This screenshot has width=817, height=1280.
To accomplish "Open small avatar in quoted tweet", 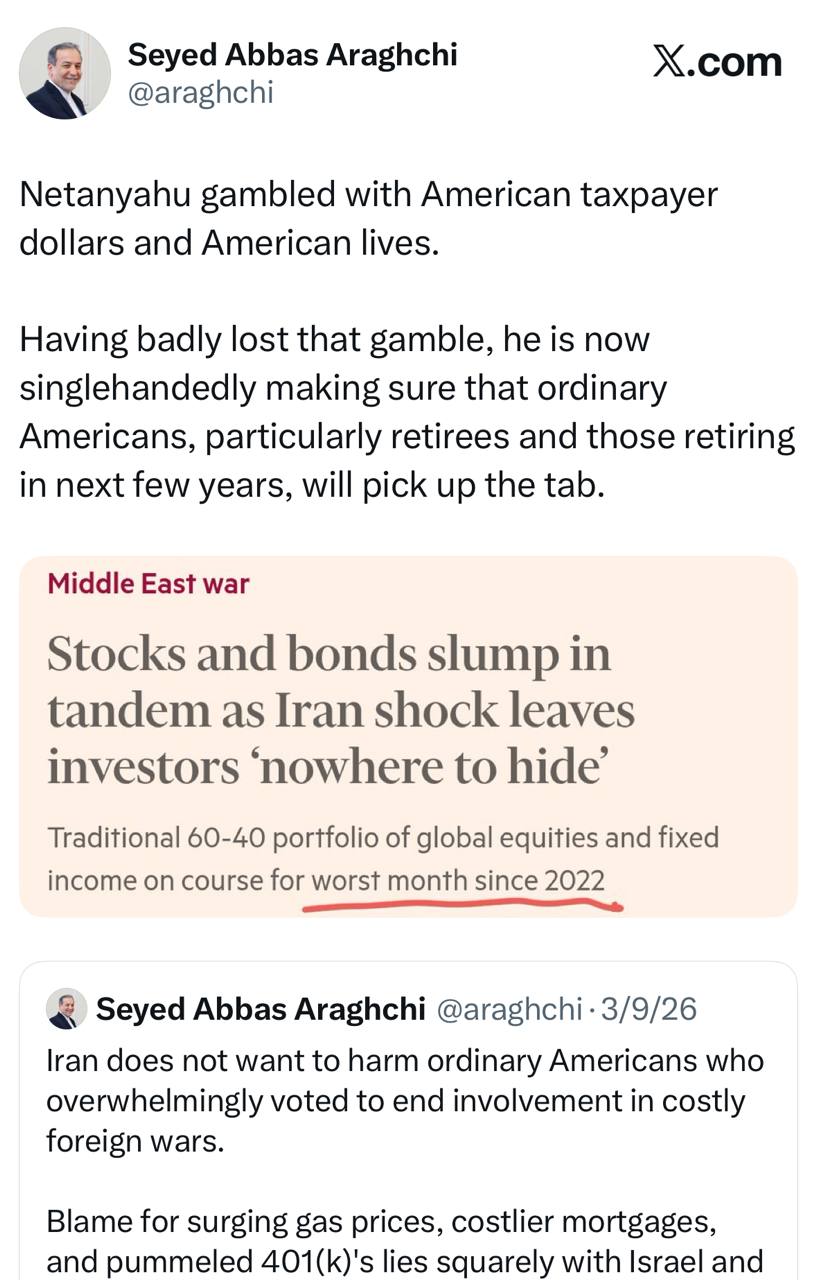I will point(67,1009).
